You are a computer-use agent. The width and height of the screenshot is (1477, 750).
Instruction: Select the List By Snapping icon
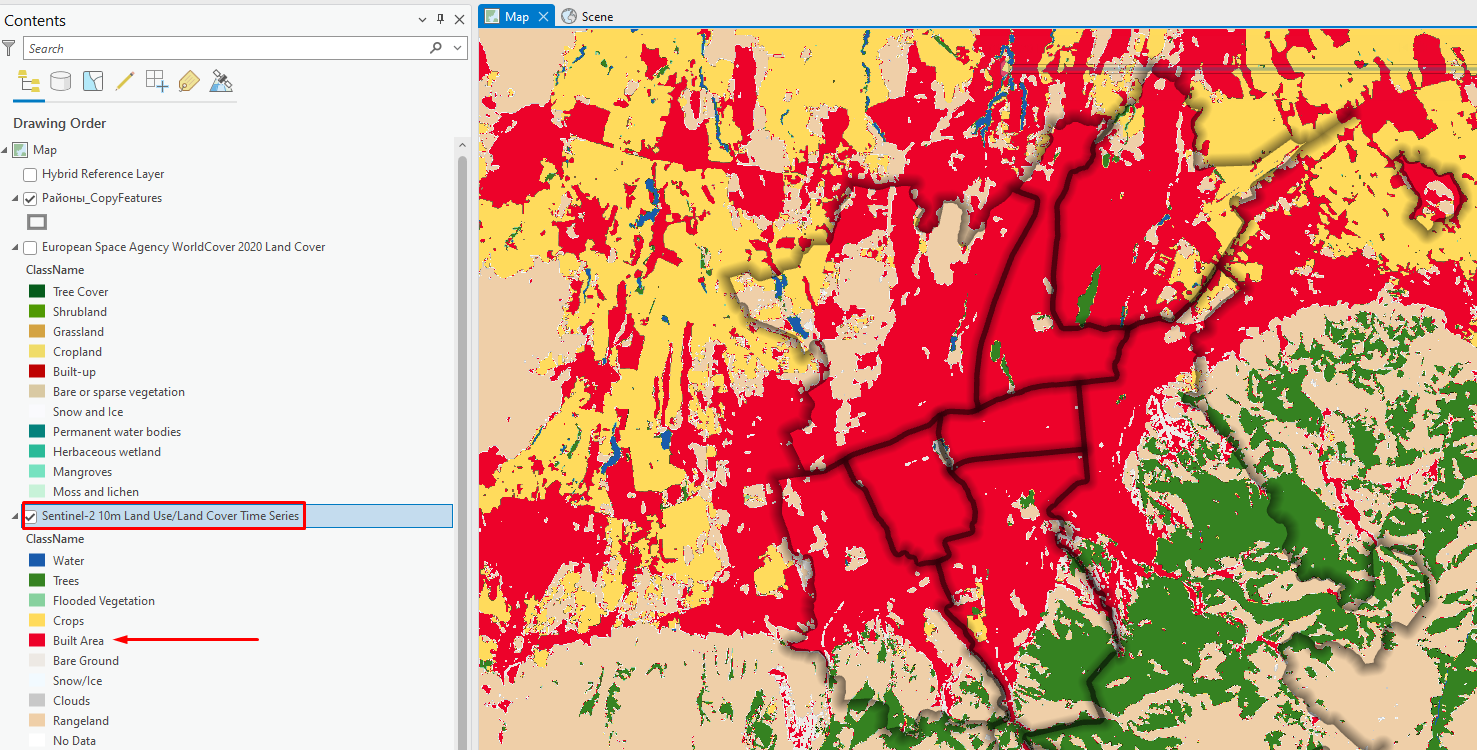(x=157, y=82)
